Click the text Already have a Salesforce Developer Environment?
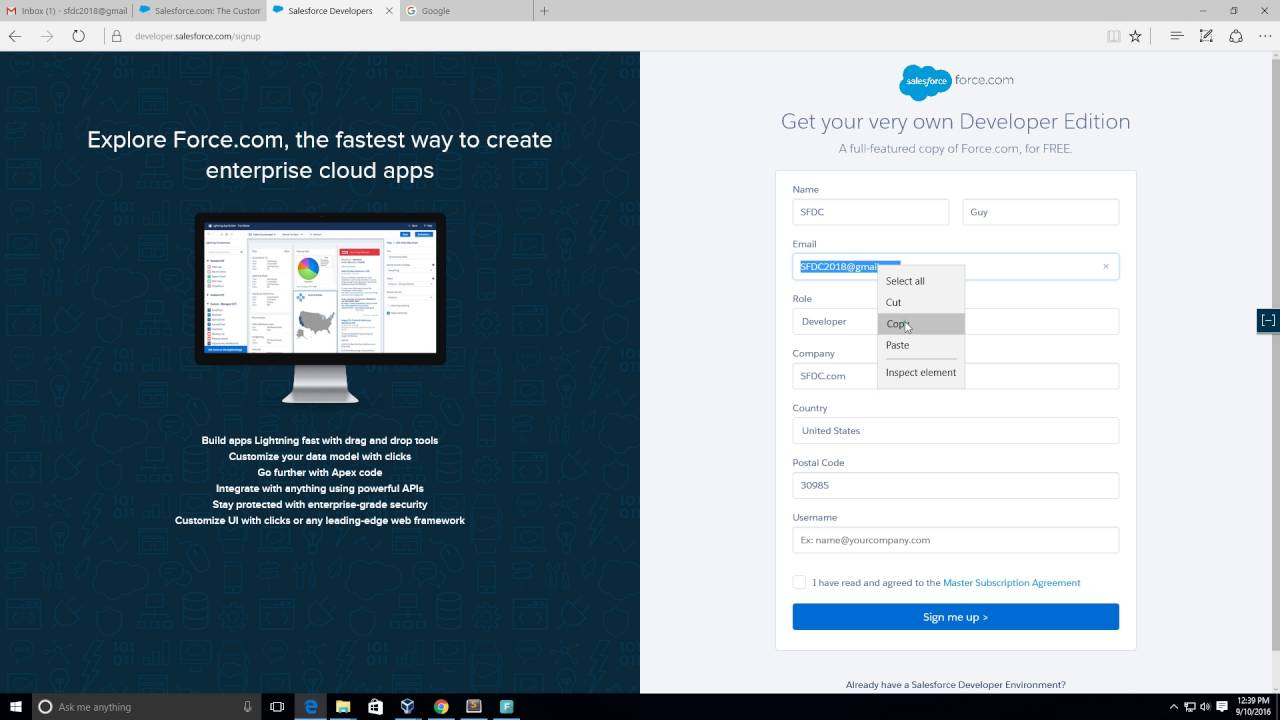The image size is (1280, 720). click(x=955, y=685)
